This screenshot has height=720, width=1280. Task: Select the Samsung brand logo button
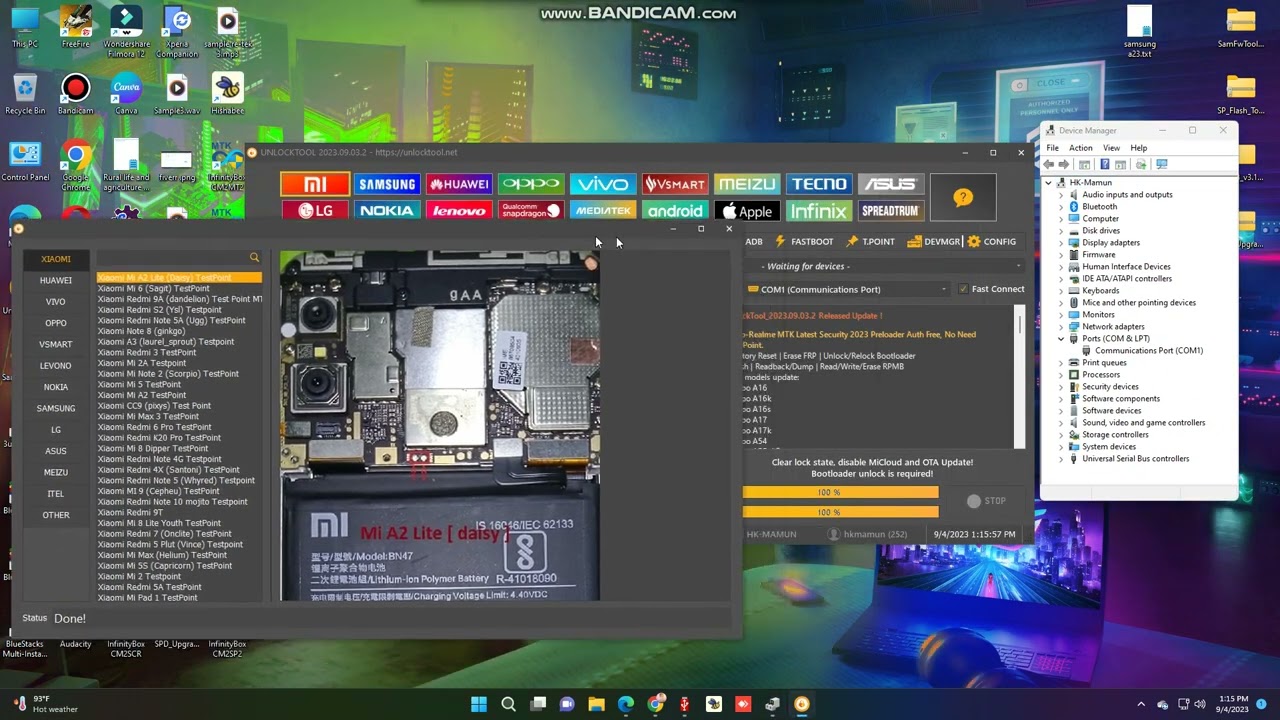(387, 184)
